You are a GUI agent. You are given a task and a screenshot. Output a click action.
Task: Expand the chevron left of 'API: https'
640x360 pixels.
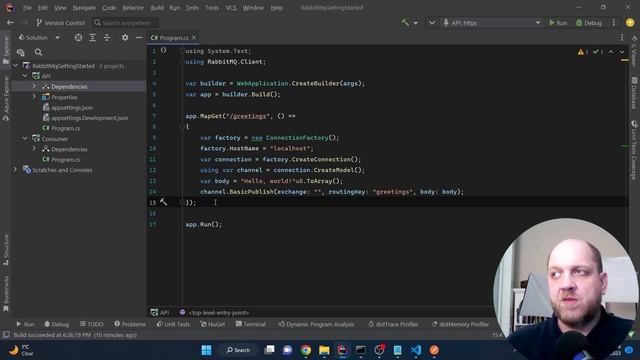(432, 23)
